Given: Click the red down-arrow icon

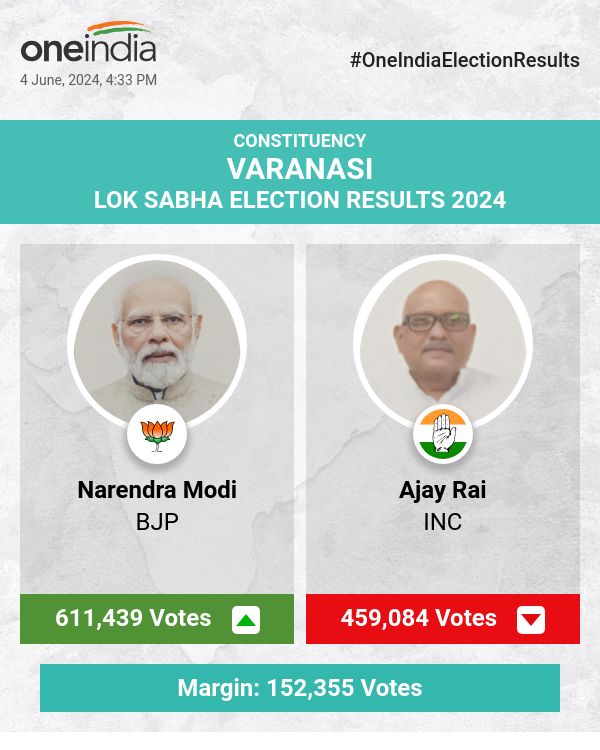Looking at the screenshot, I should [x=531, y=620].
